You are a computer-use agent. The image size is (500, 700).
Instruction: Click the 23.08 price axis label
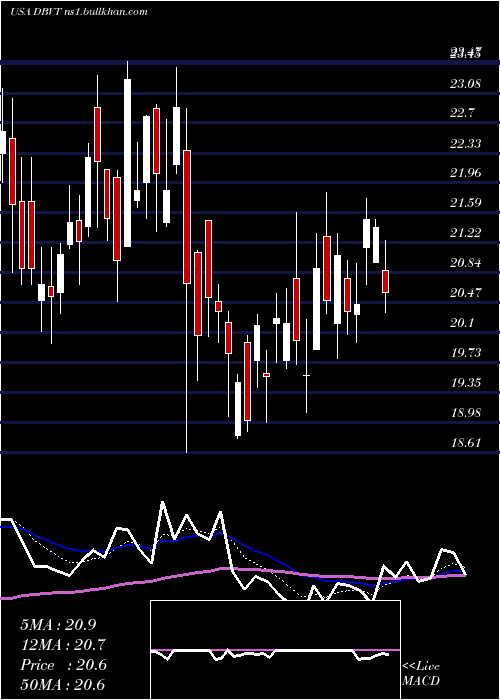466,83
